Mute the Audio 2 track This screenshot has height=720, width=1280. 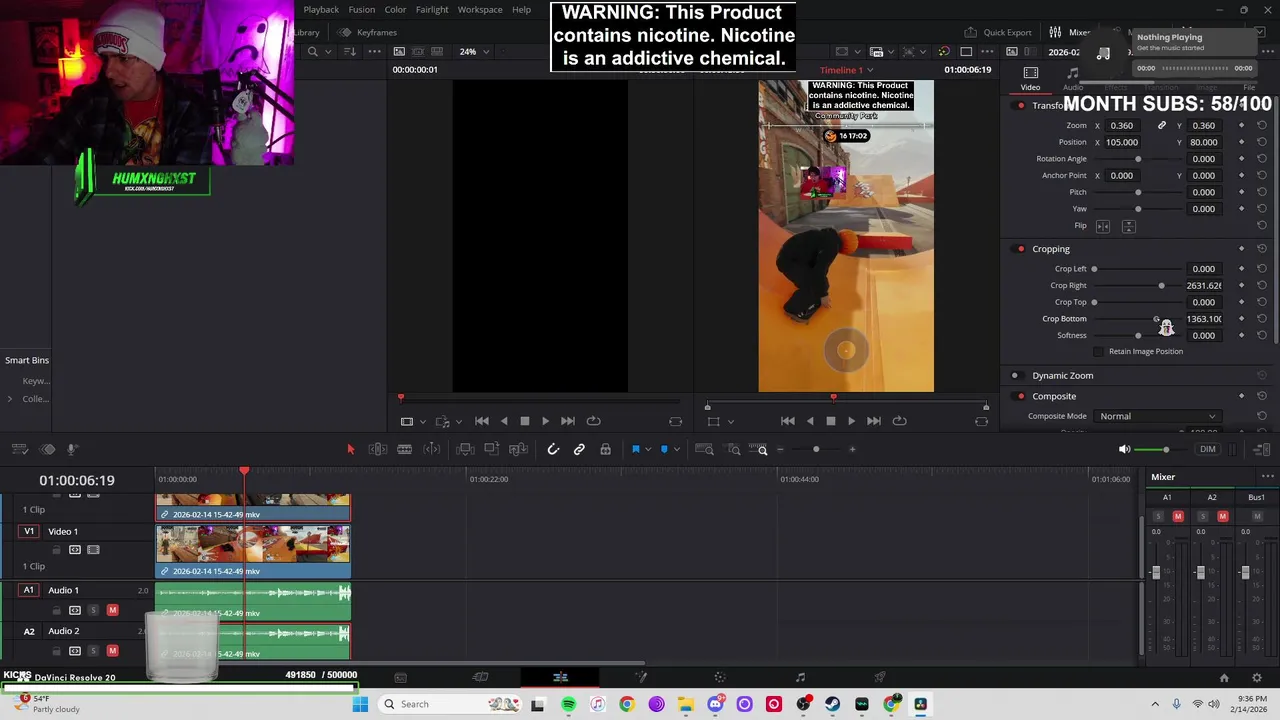pyautogui.click(x=112, y=651)
